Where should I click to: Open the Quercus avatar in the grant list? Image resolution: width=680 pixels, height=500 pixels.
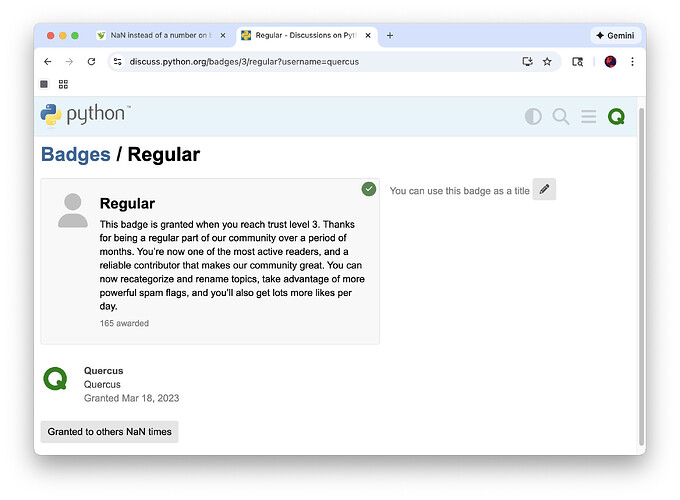point(56,379)
